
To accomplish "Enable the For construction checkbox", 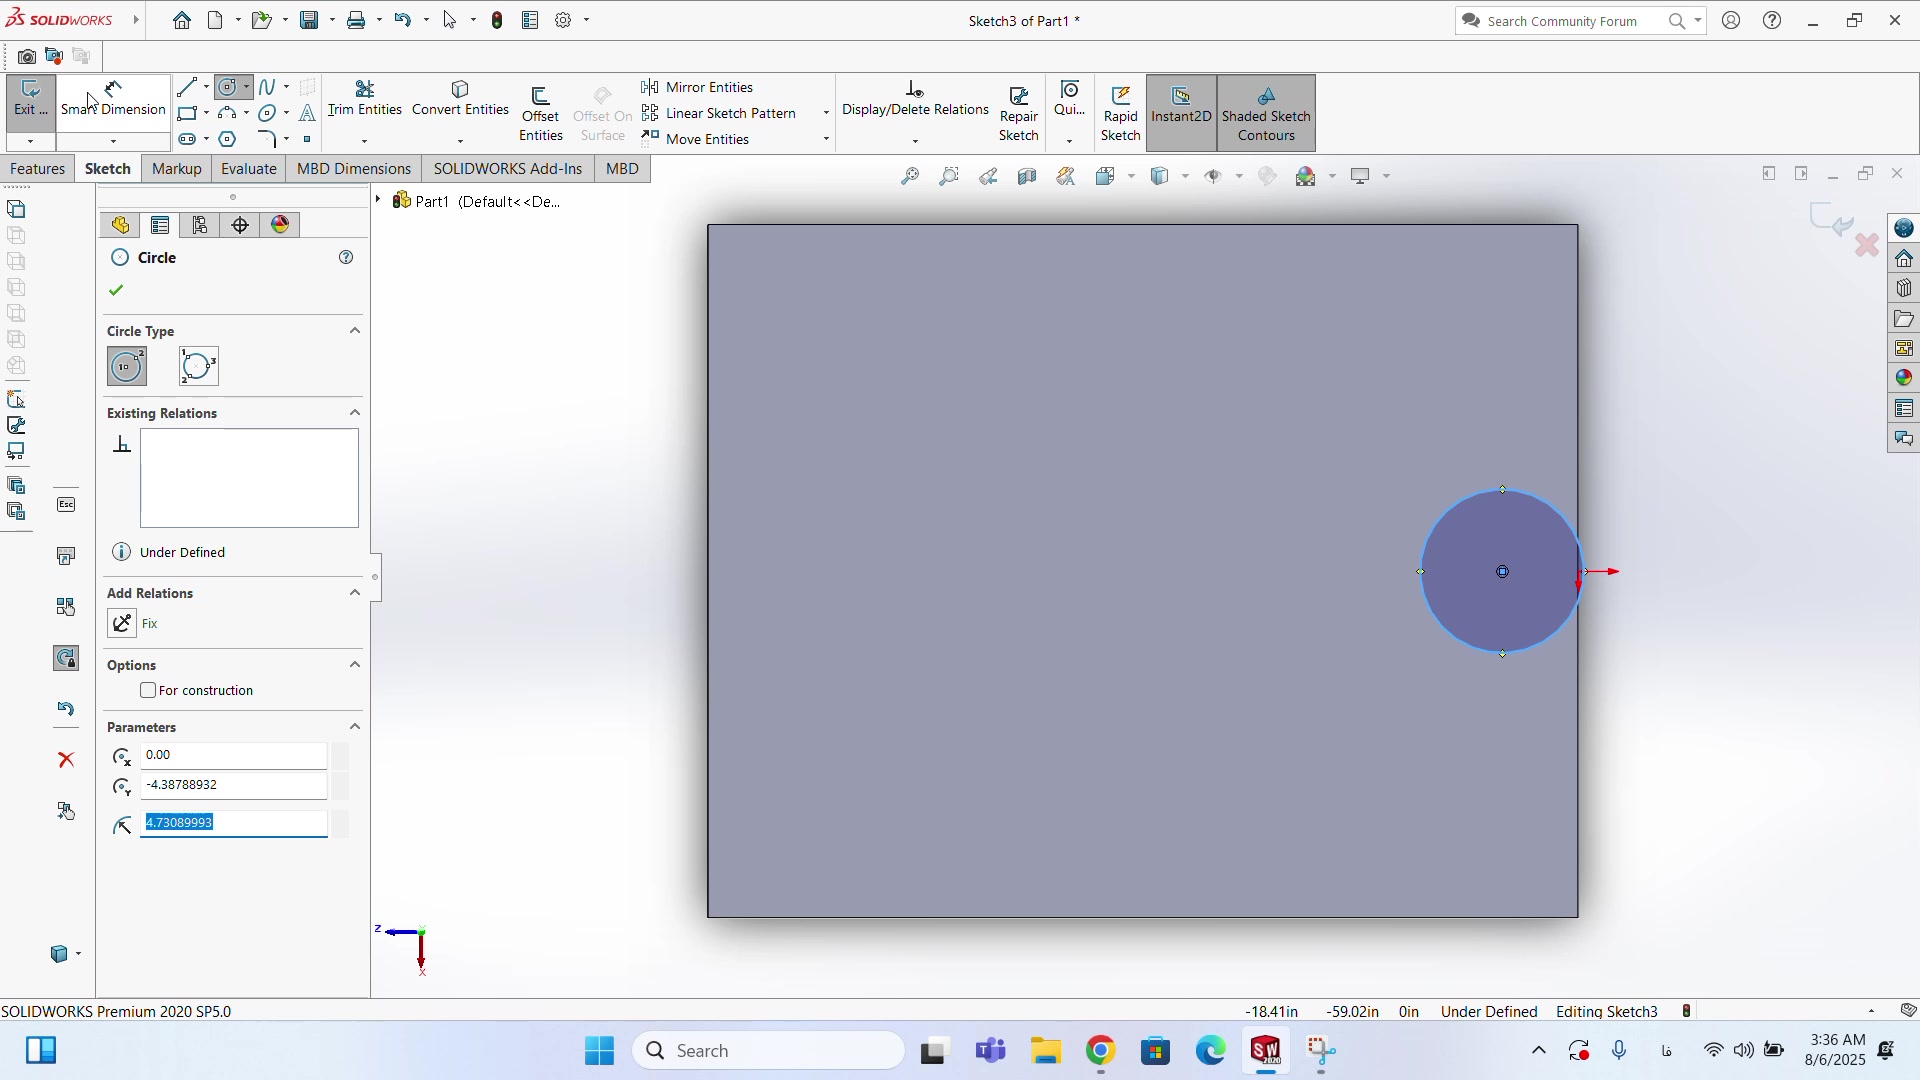I will pyautogui.click(x=149, y=691).
